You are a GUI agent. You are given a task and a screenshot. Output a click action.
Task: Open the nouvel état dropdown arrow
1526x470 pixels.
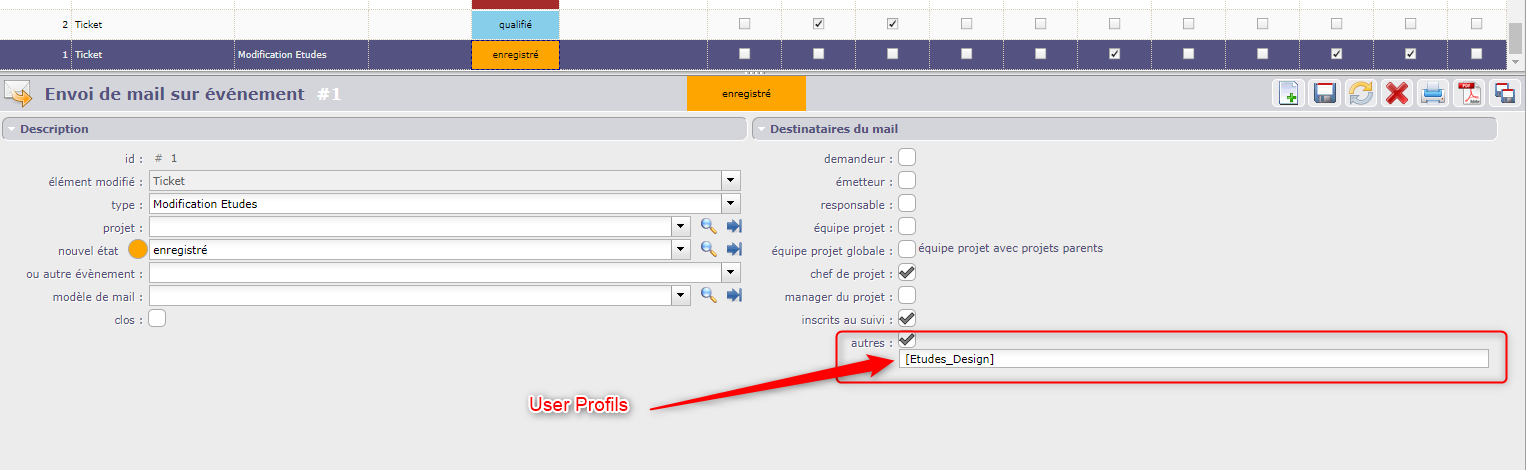click(682, 250)
